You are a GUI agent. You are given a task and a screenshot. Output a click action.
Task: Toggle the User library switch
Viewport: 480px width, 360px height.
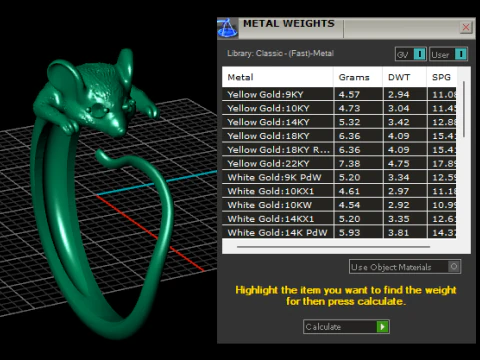(x=448, y=54)
